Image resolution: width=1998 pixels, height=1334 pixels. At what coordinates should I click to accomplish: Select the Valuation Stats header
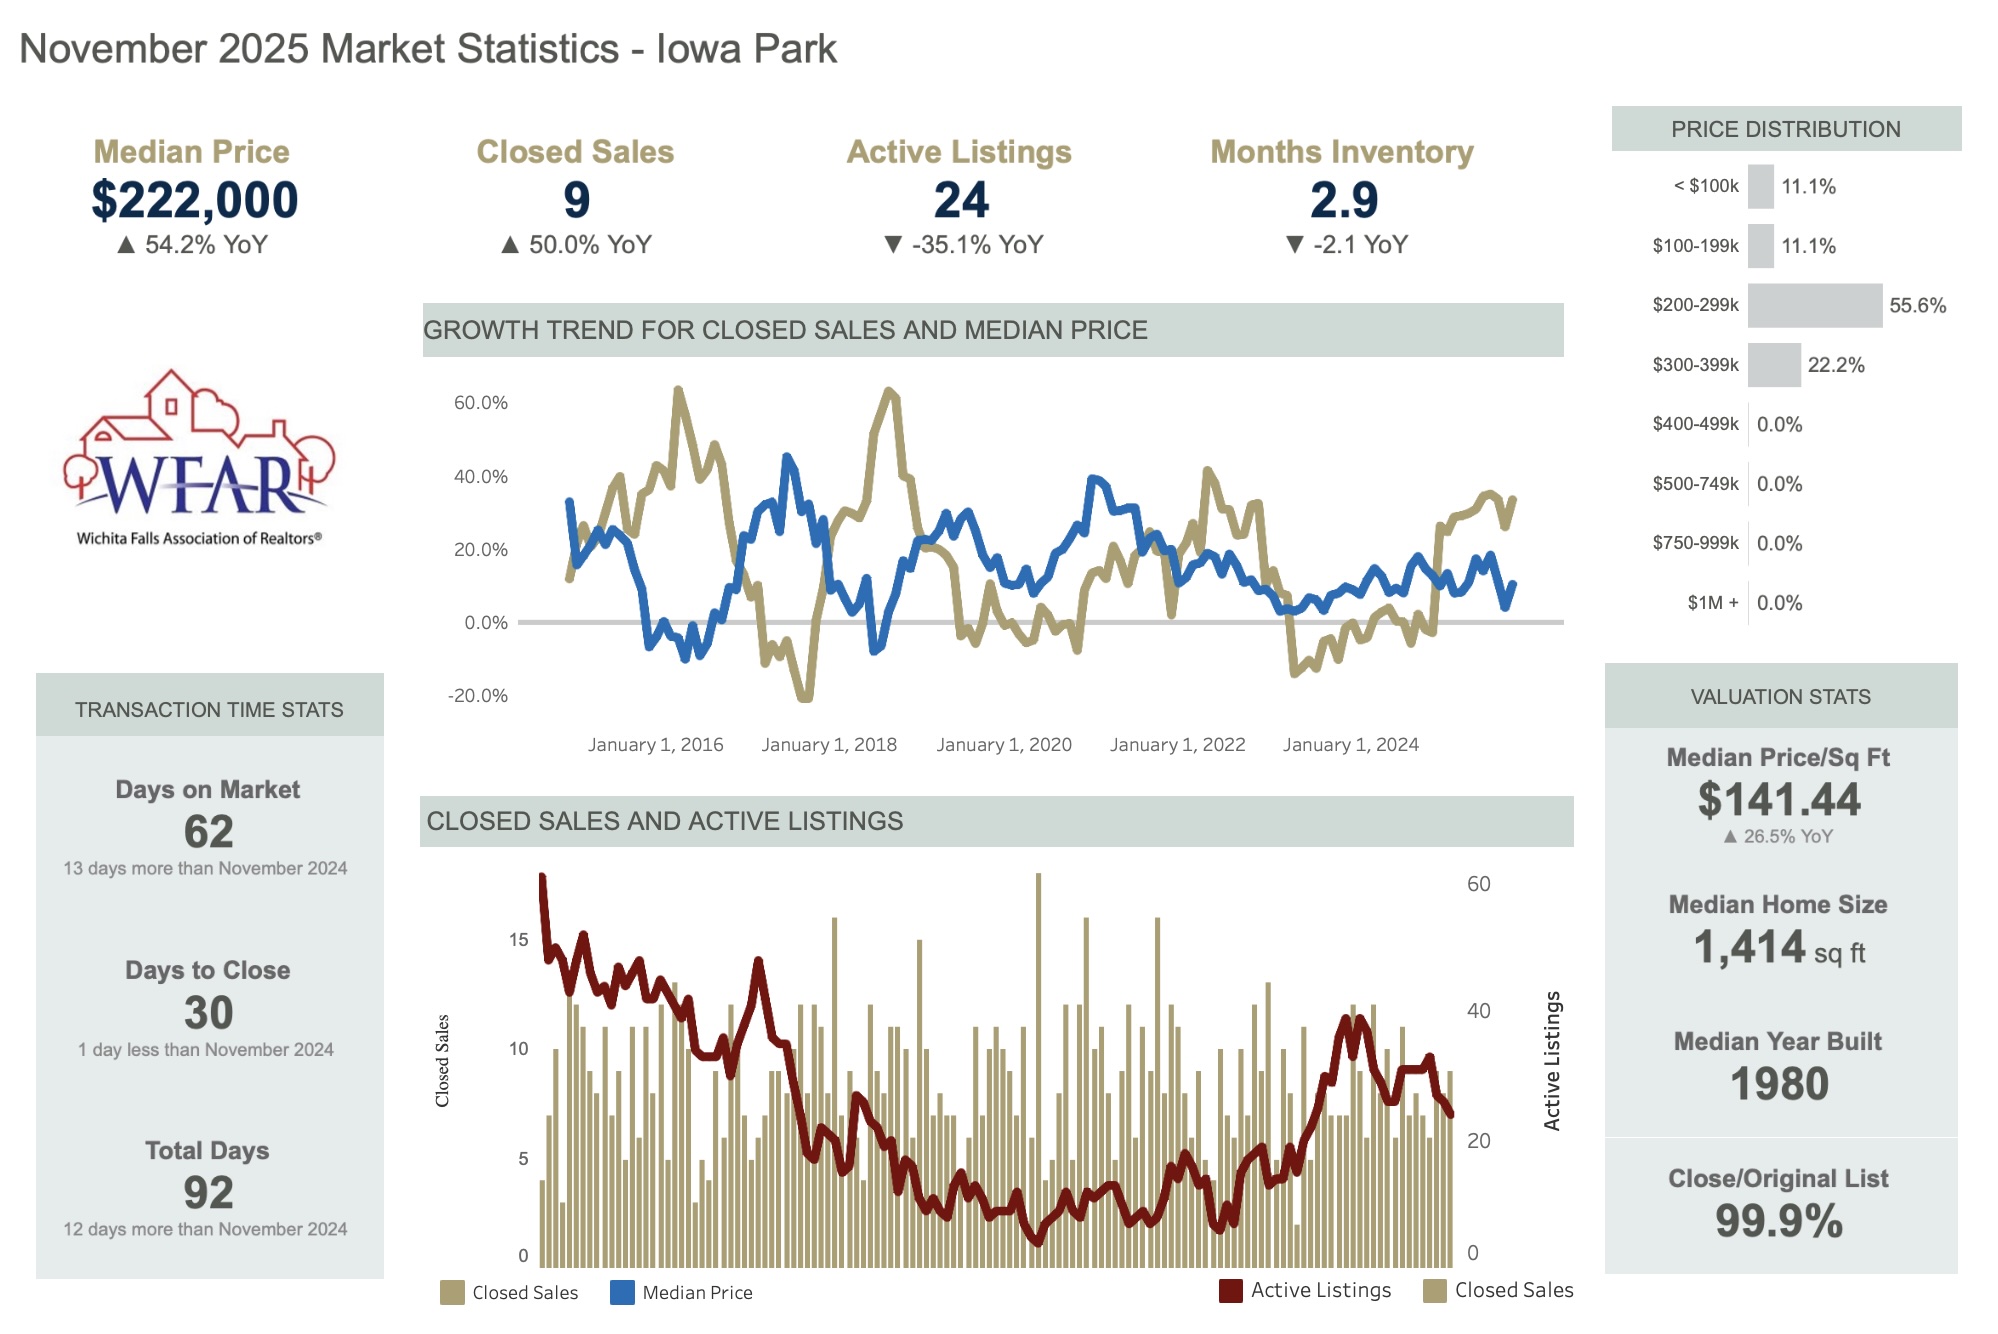[1780, 696]
